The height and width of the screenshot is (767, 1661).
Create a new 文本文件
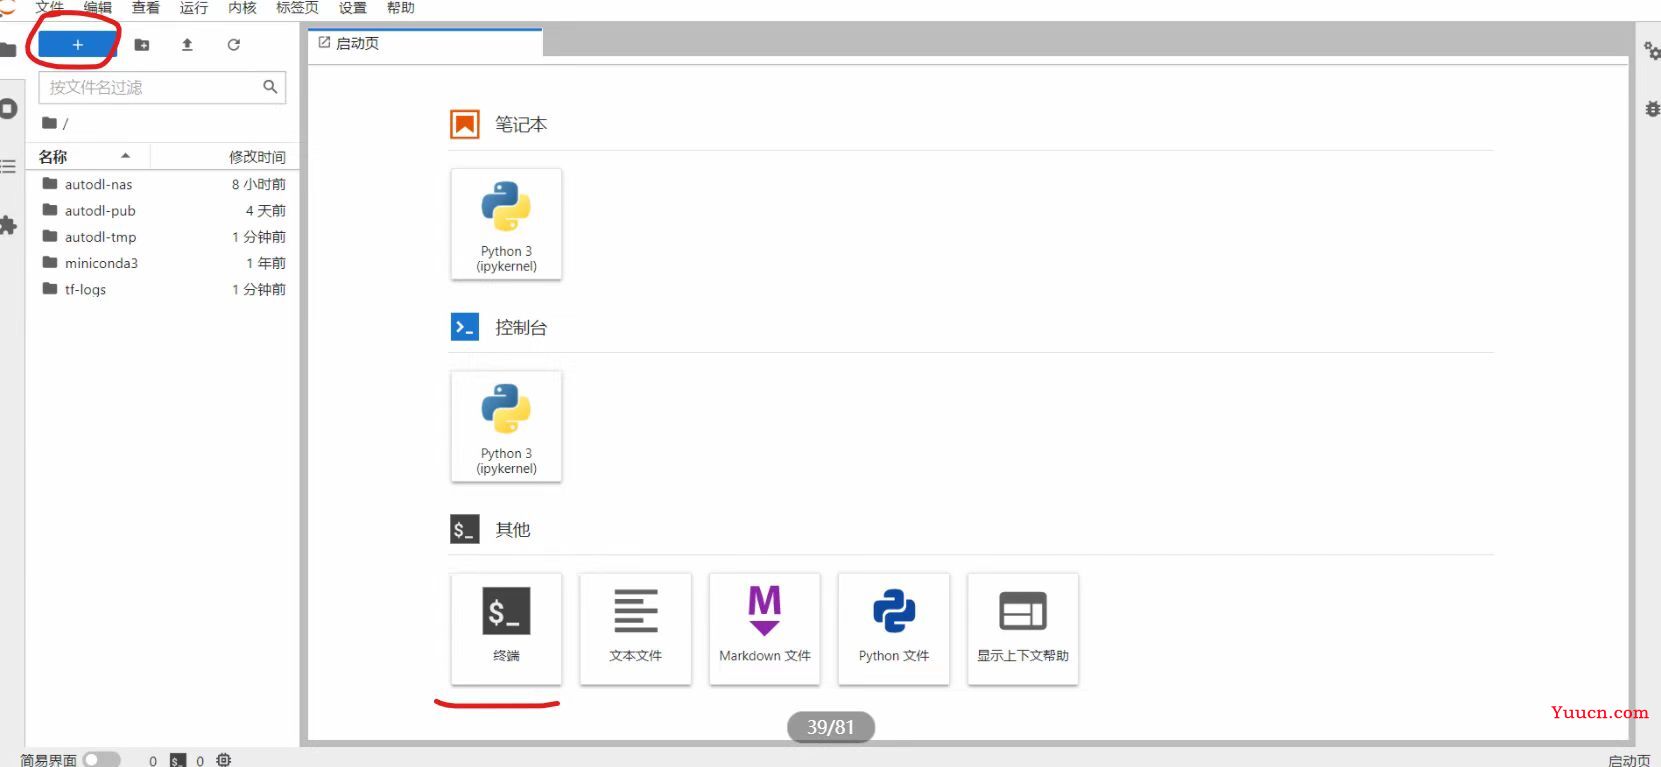click(635, 628)
